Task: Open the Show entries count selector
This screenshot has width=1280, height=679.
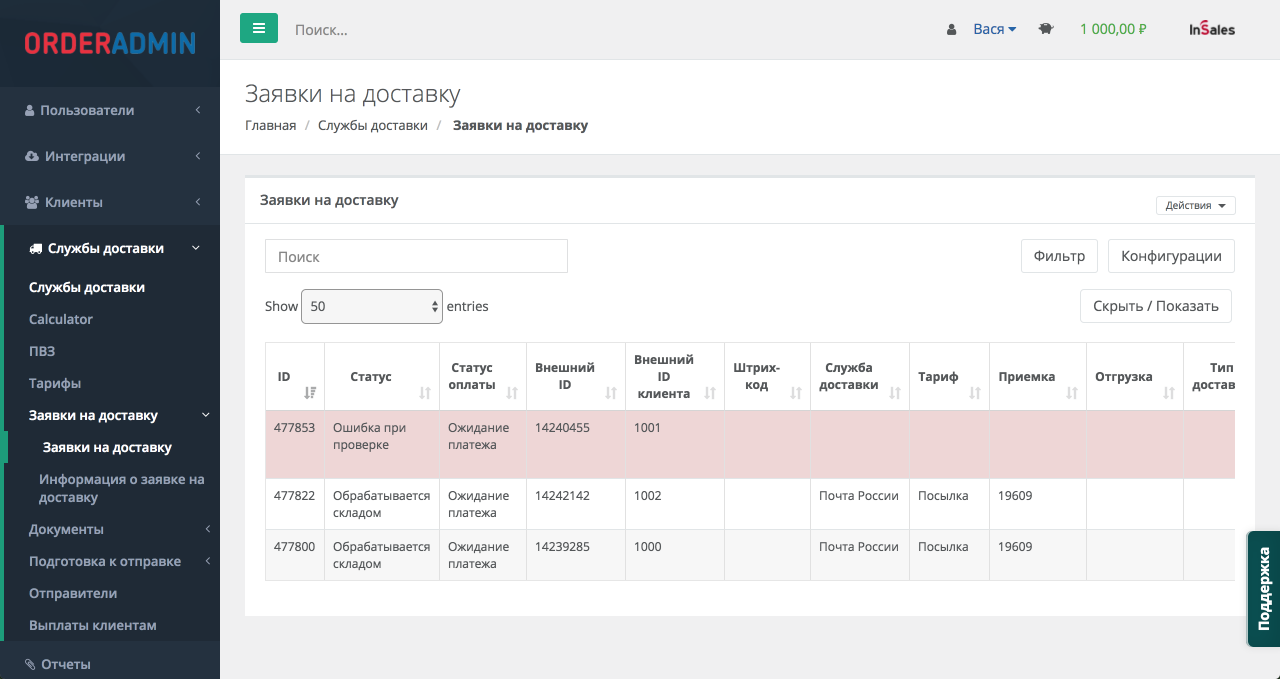Action: pos(372,306)
